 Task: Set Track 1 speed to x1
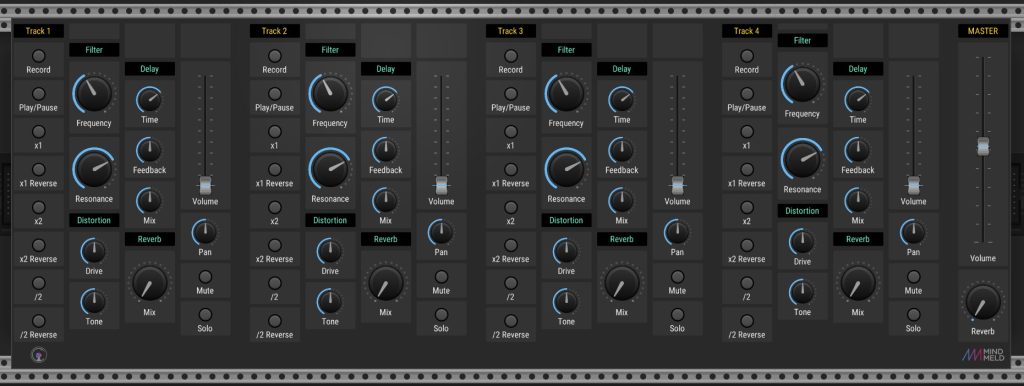(x=39, y=132)
